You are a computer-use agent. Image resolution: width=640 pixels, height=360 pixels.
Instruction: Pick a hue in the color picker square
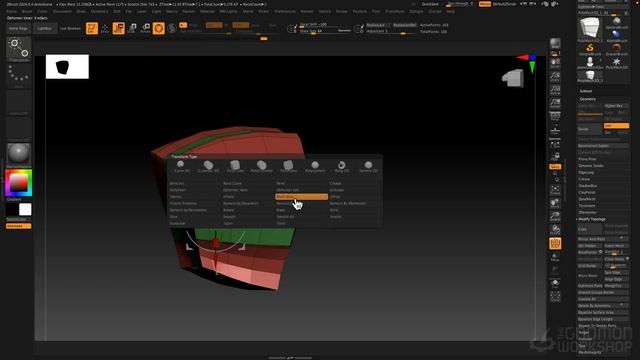[19, 183]
